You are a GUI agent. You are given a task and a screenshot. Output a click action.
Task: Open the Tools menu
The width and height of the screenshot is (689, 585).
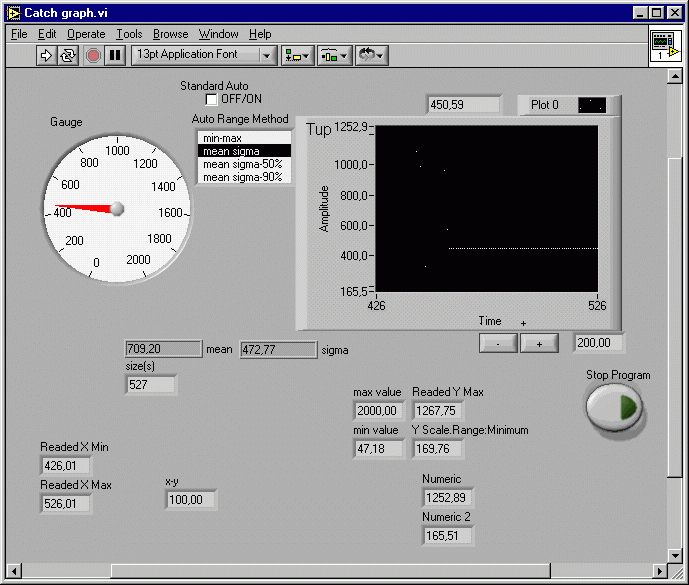click(129, 34)
